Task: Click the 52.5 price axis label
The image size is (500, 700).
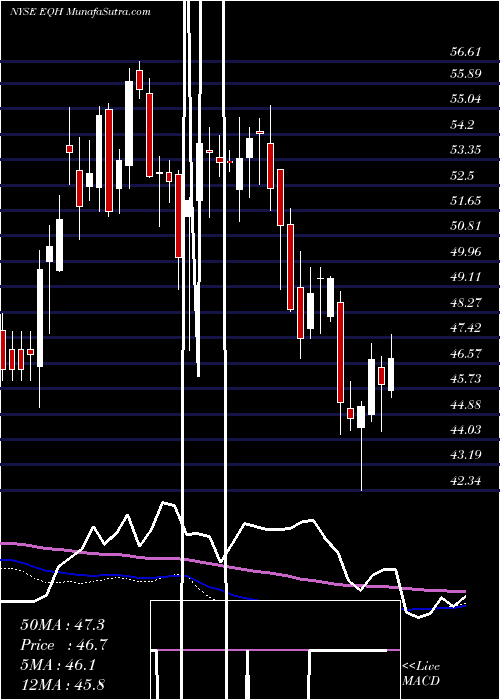Action: click(x=462, y=175)
